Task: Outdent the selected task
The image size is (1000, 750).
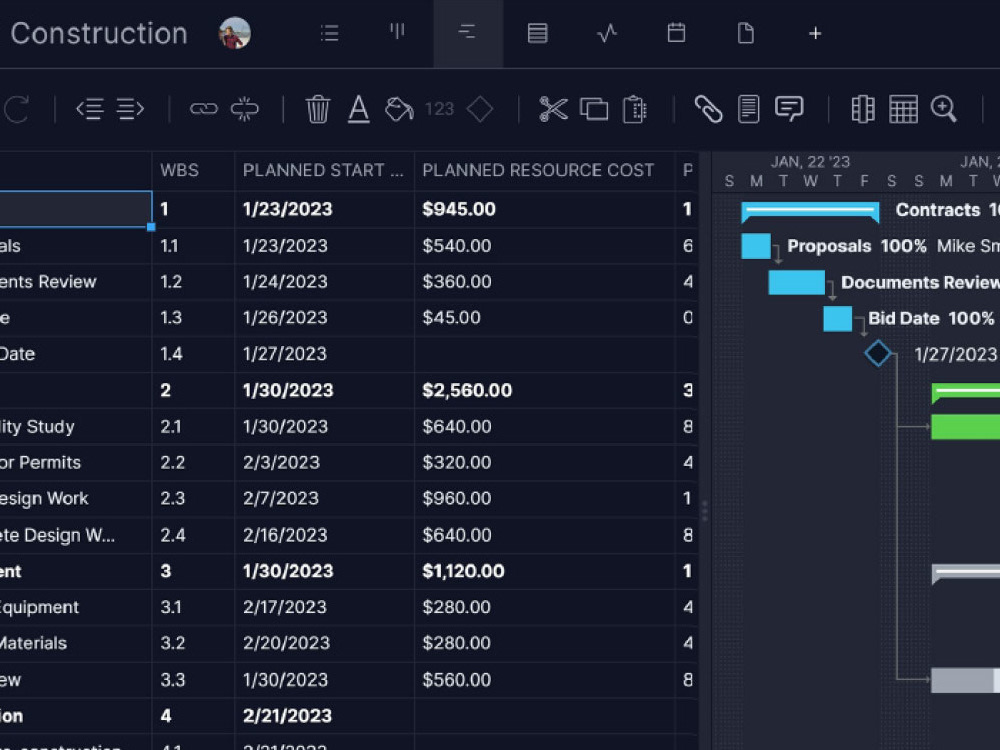Action: [90, 109]
